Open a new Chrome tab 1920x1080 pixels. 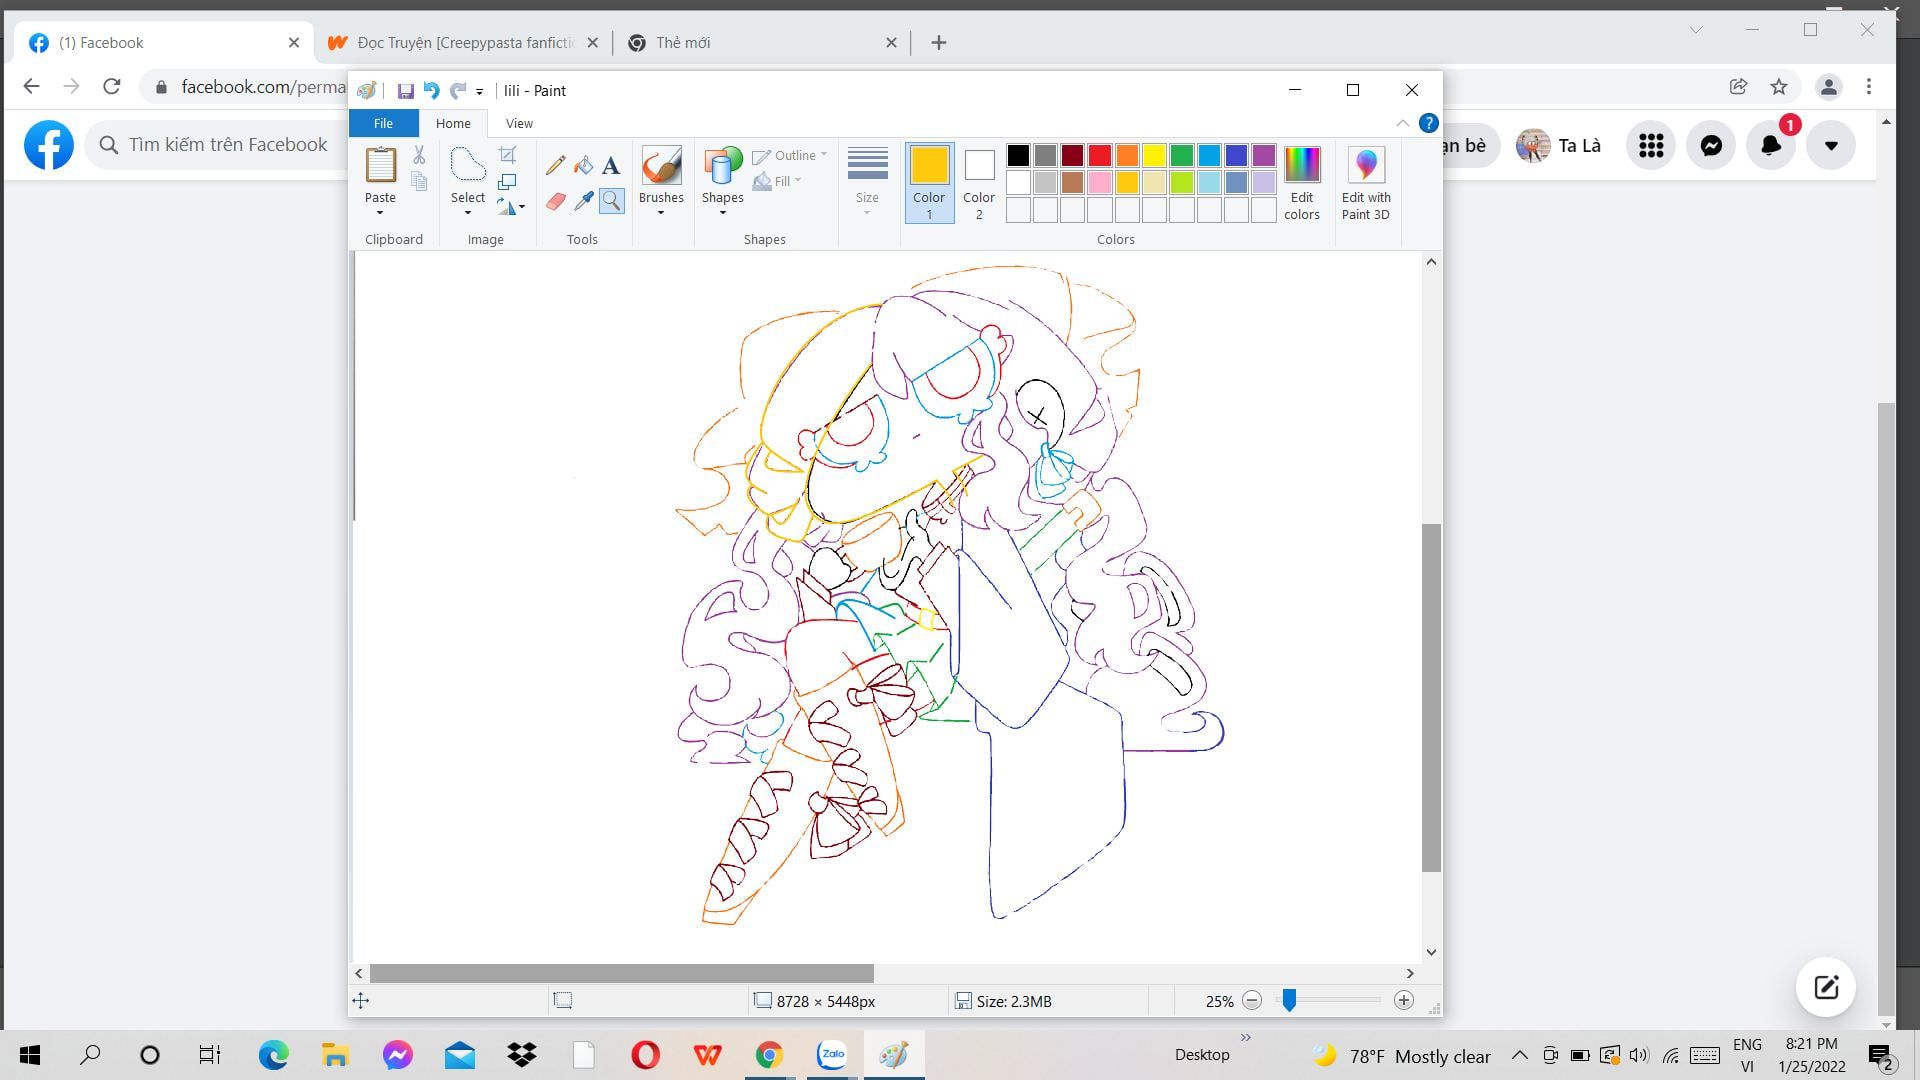point(938,43)
